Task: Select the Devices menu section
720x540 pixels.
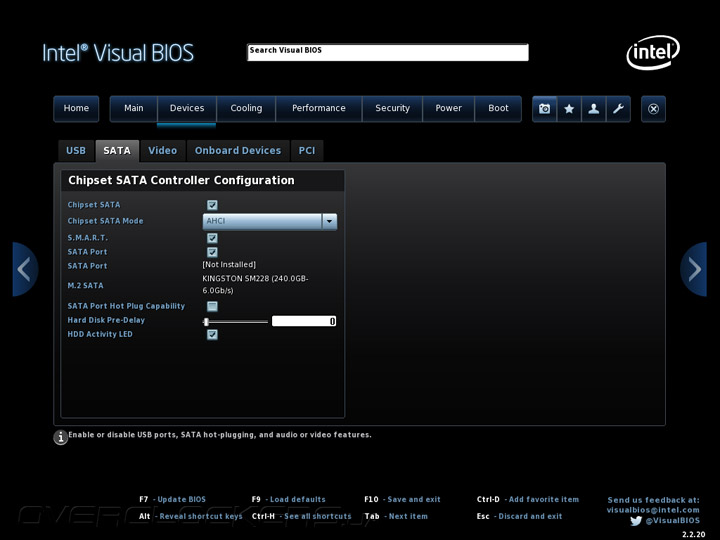Action: [x=187, y=109]
